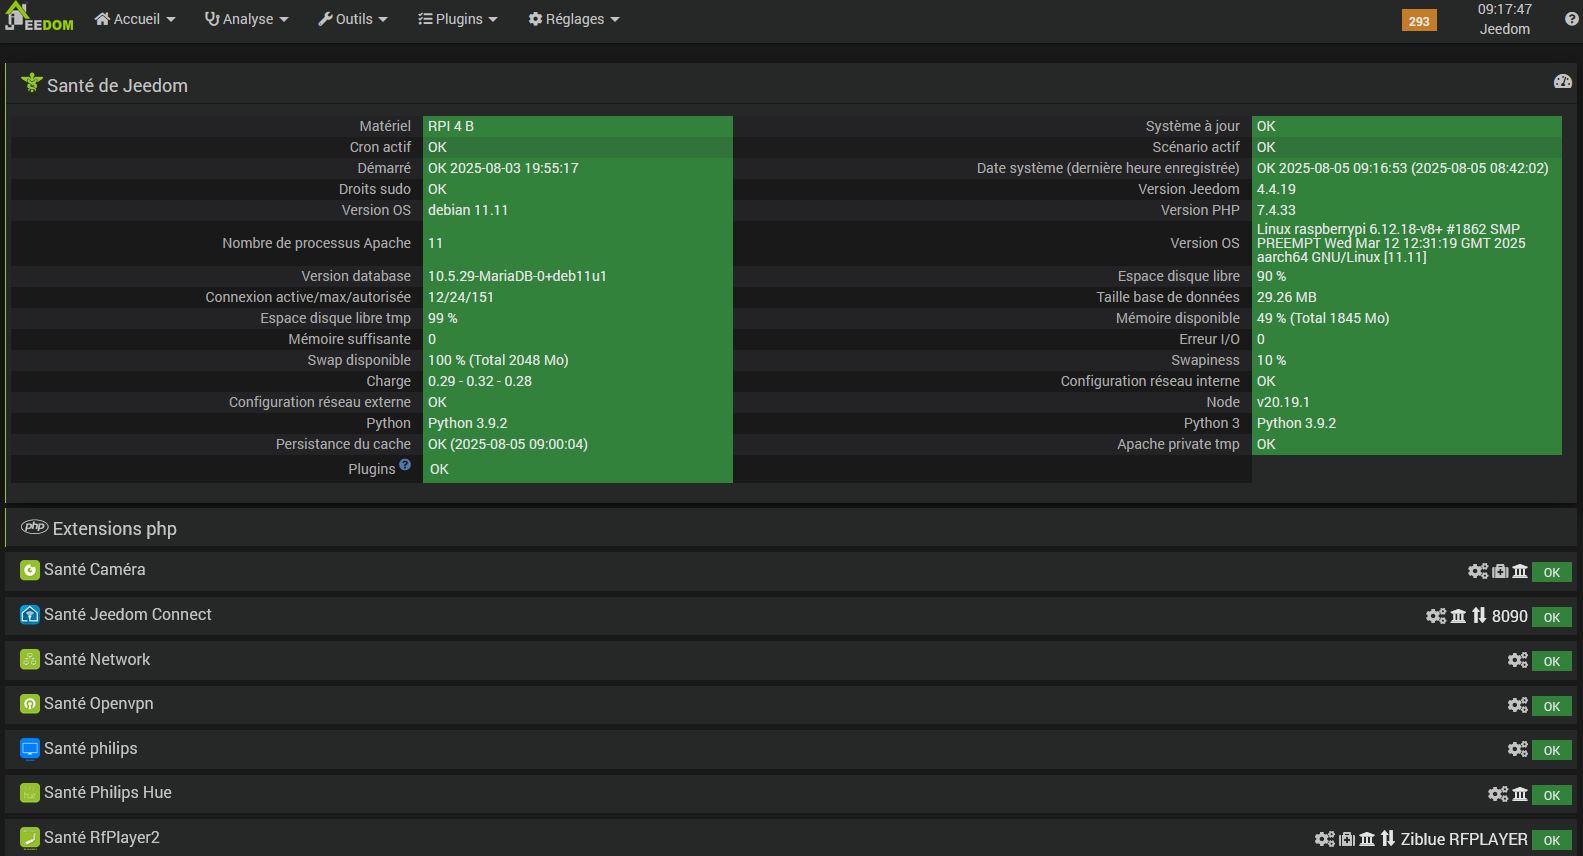Click institution icon in Jeedom Connect row
The image size is (1583, 856).
click(1458, 616)
